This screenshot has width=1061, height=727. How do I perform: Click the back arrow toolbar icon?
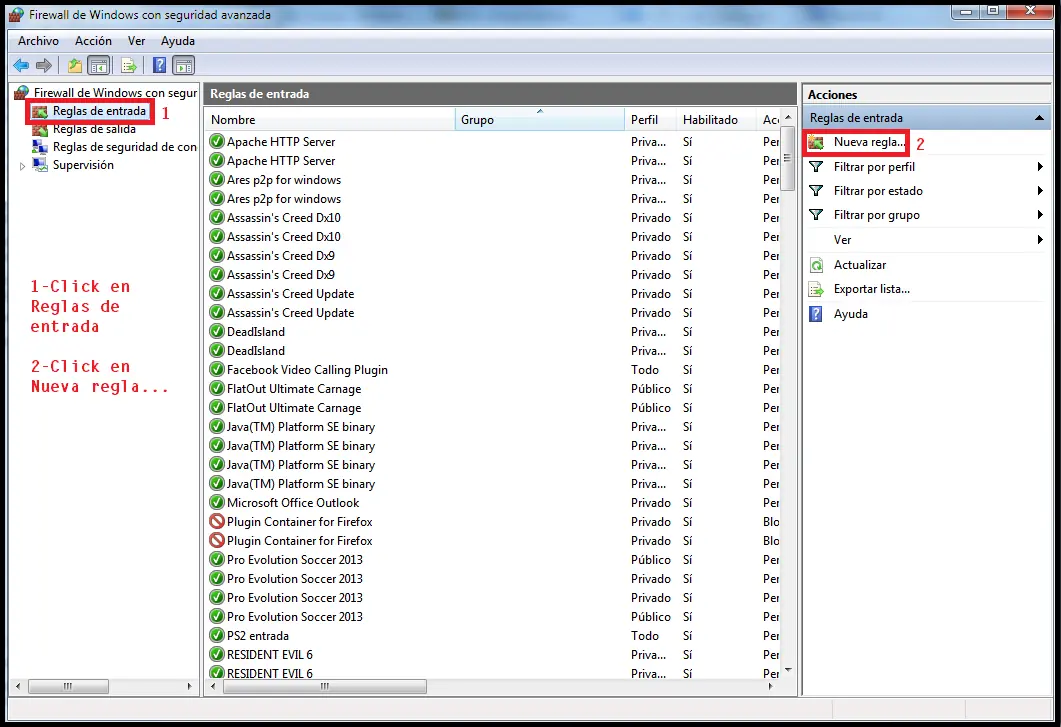click(x=21, y=66)
